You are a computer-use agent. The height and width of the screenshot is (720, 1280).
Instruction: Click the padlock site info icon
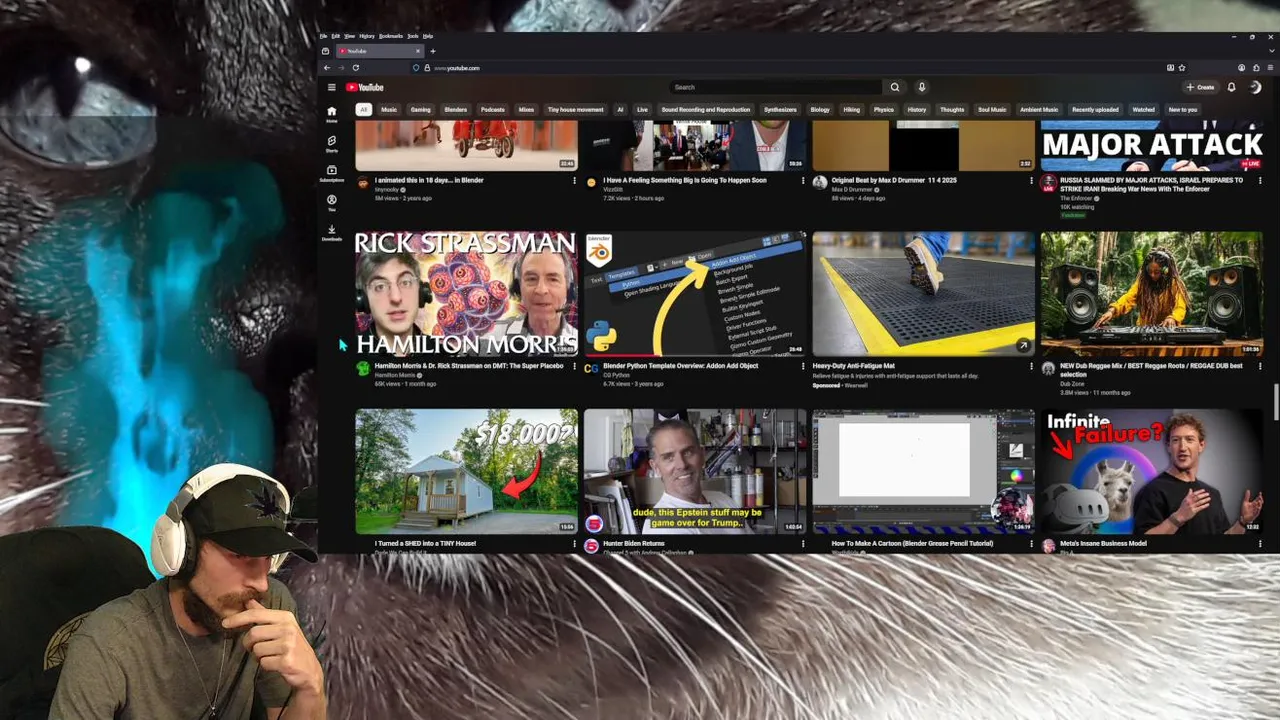428,68
